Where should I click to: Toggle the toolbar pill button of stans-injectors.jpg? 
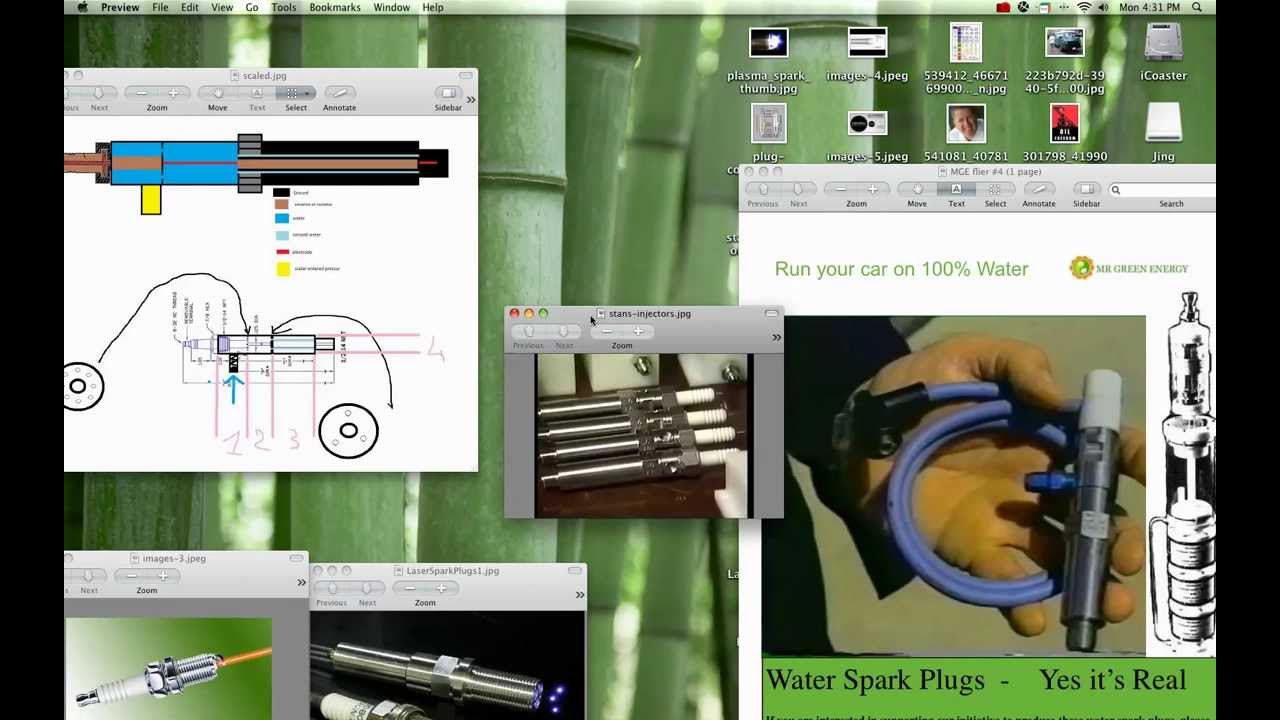point(771,314)
